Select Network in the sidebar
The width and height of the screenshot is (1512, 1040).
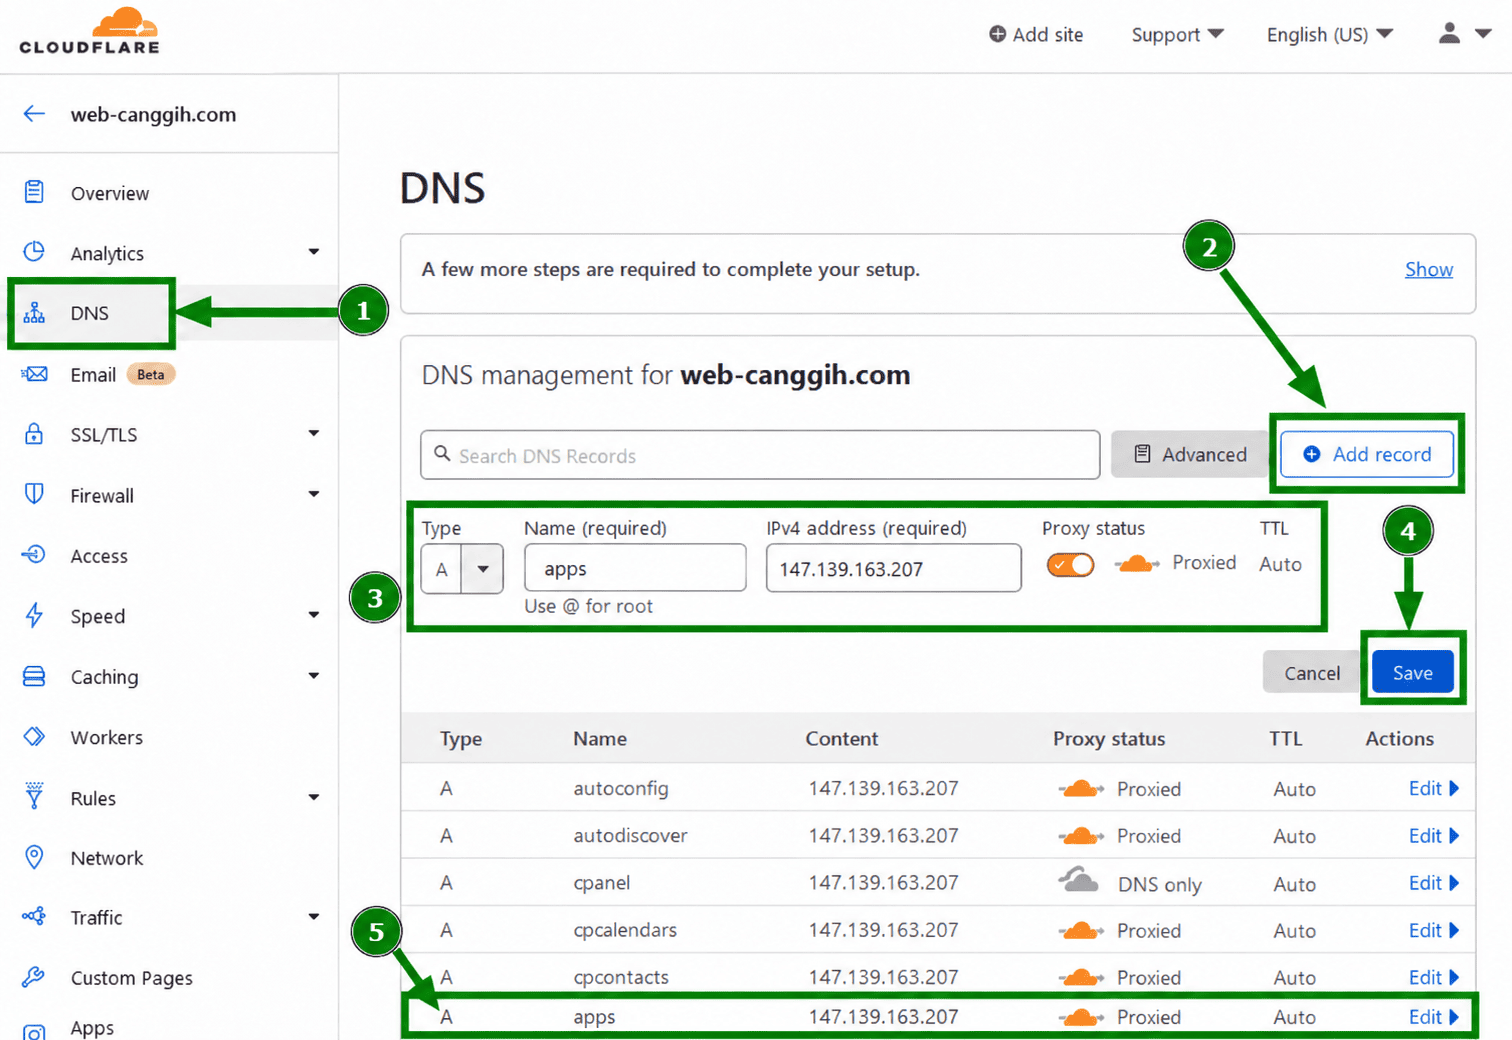click(107, 858)
